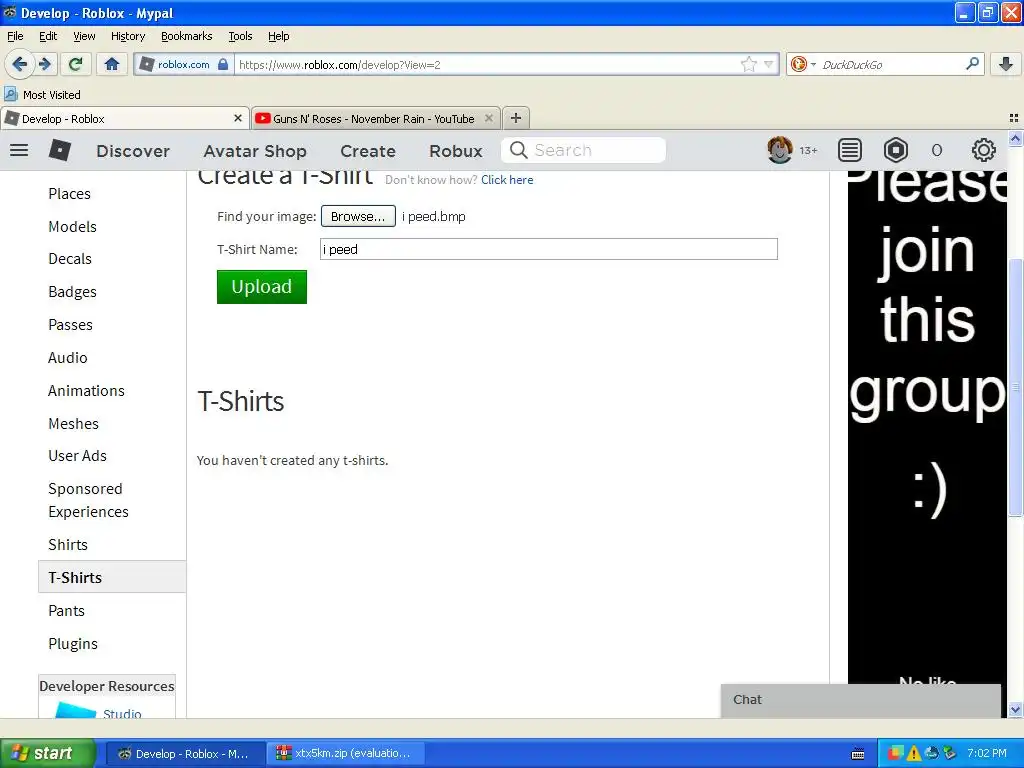Open Models in the sidebar
1024x768 pixels.
click(72, 227)
